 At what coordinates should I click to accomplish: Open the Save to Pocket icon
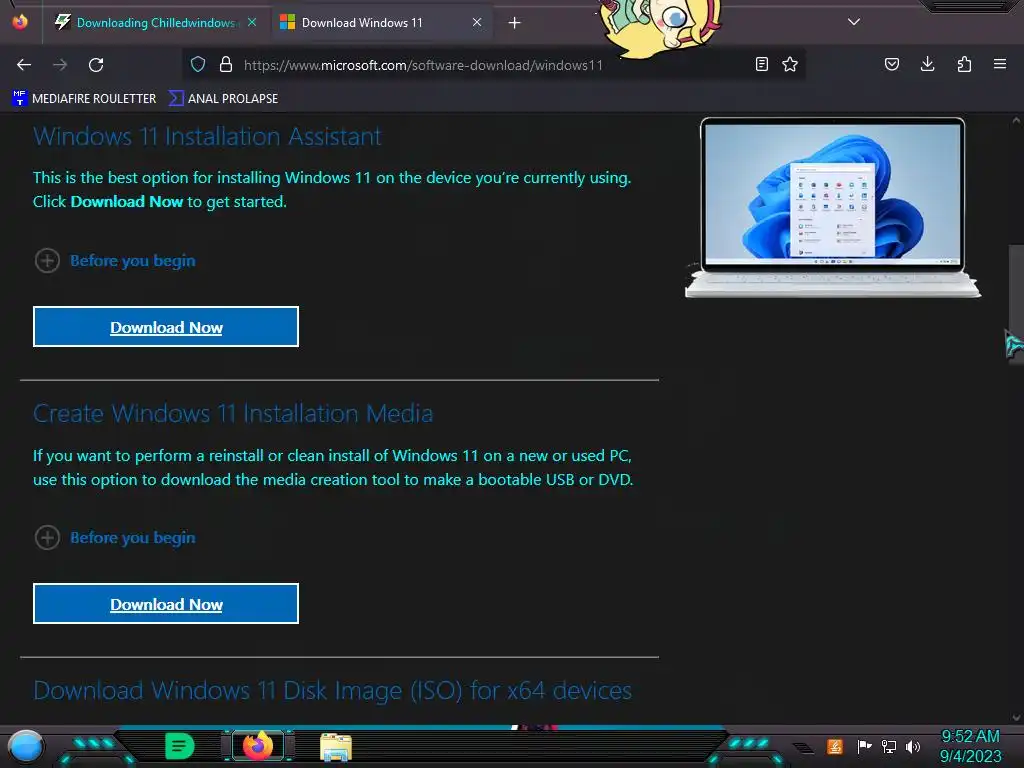coord(891,64)
